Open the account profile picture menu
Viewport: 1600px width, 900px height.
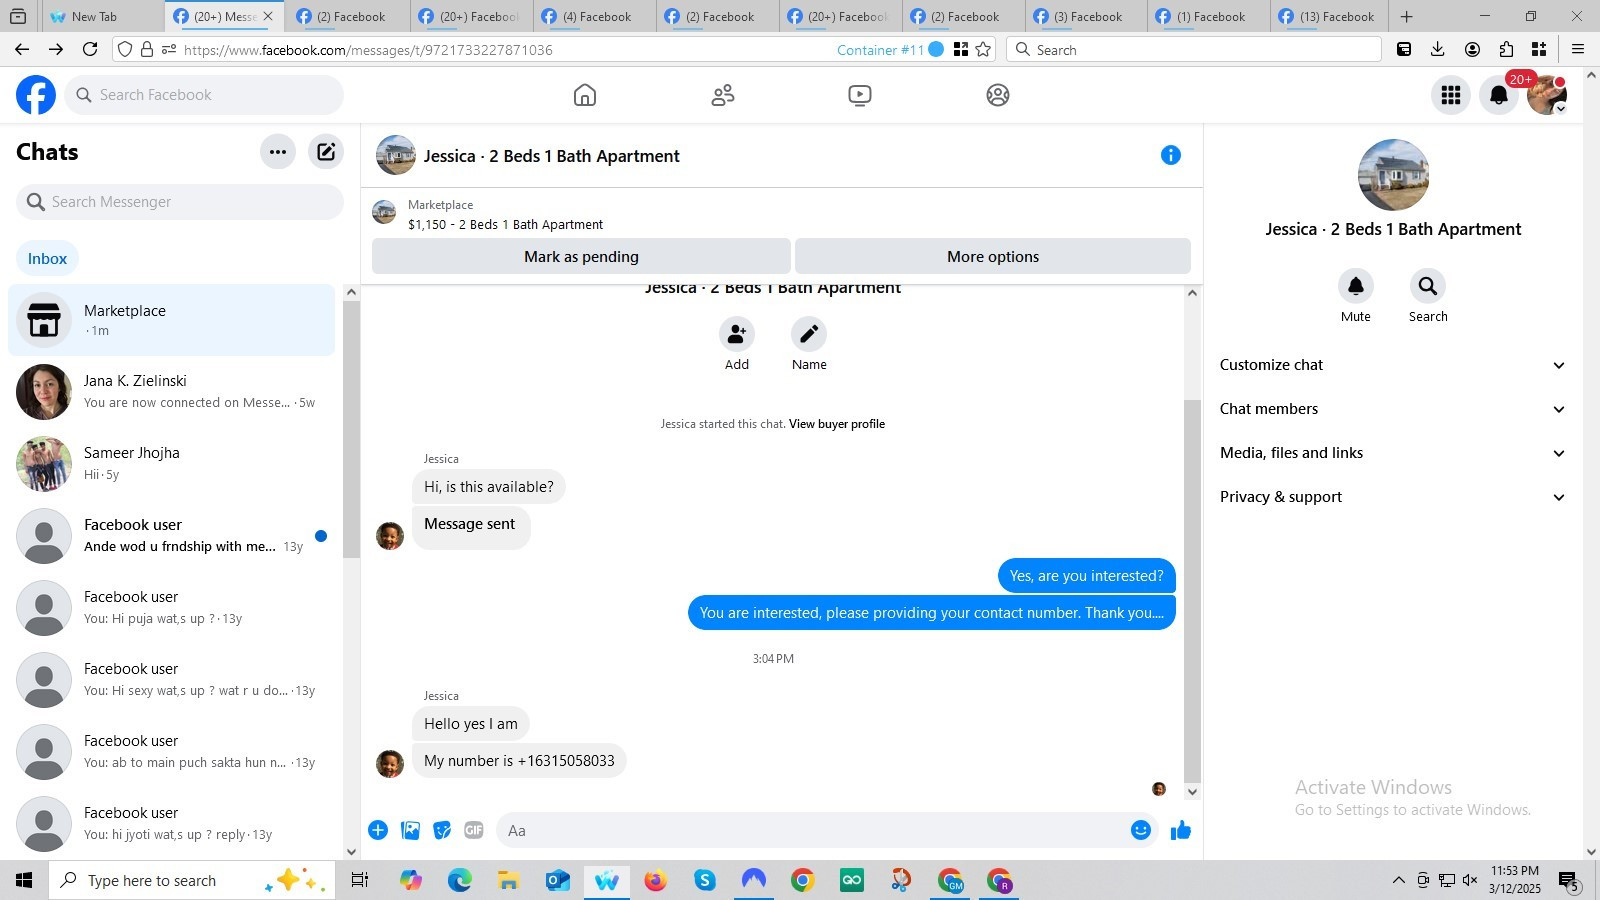point(1547,95)
